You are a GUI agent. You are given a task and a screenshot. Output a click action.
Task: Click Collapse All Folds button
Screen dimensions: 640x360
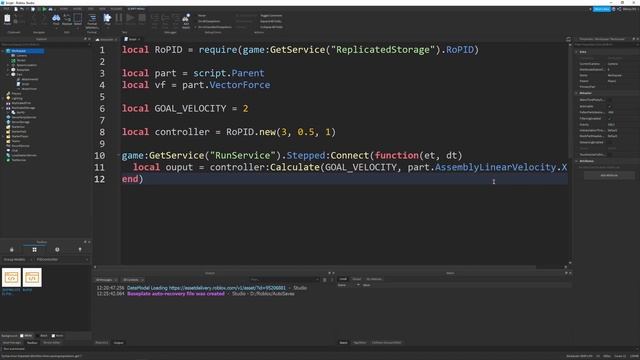pyautogui.click(x=271, y=27)
